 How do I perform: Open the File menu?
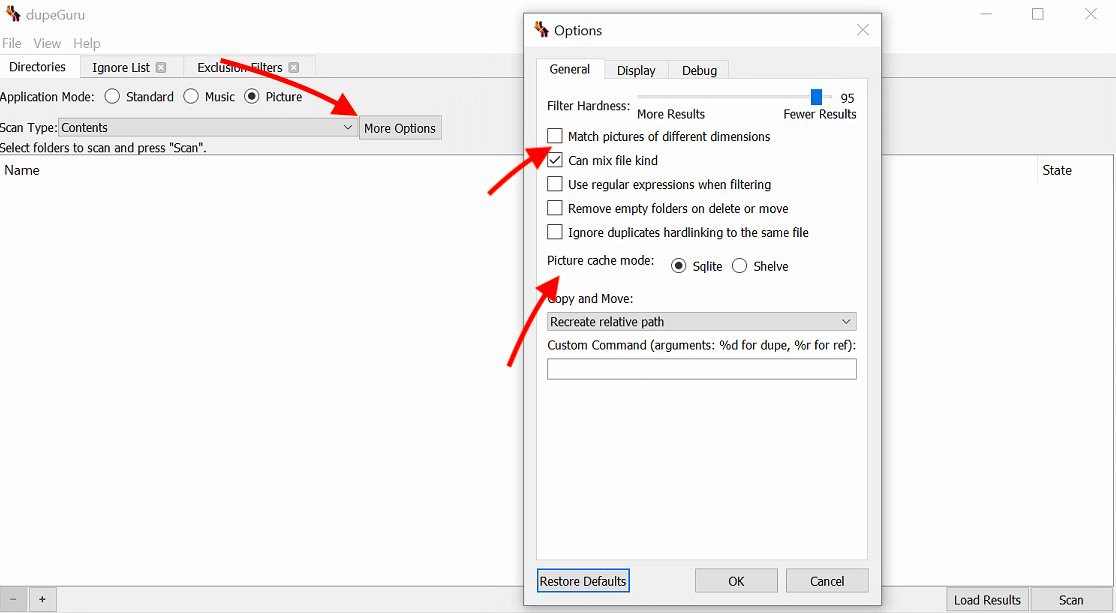pos(11,43)
